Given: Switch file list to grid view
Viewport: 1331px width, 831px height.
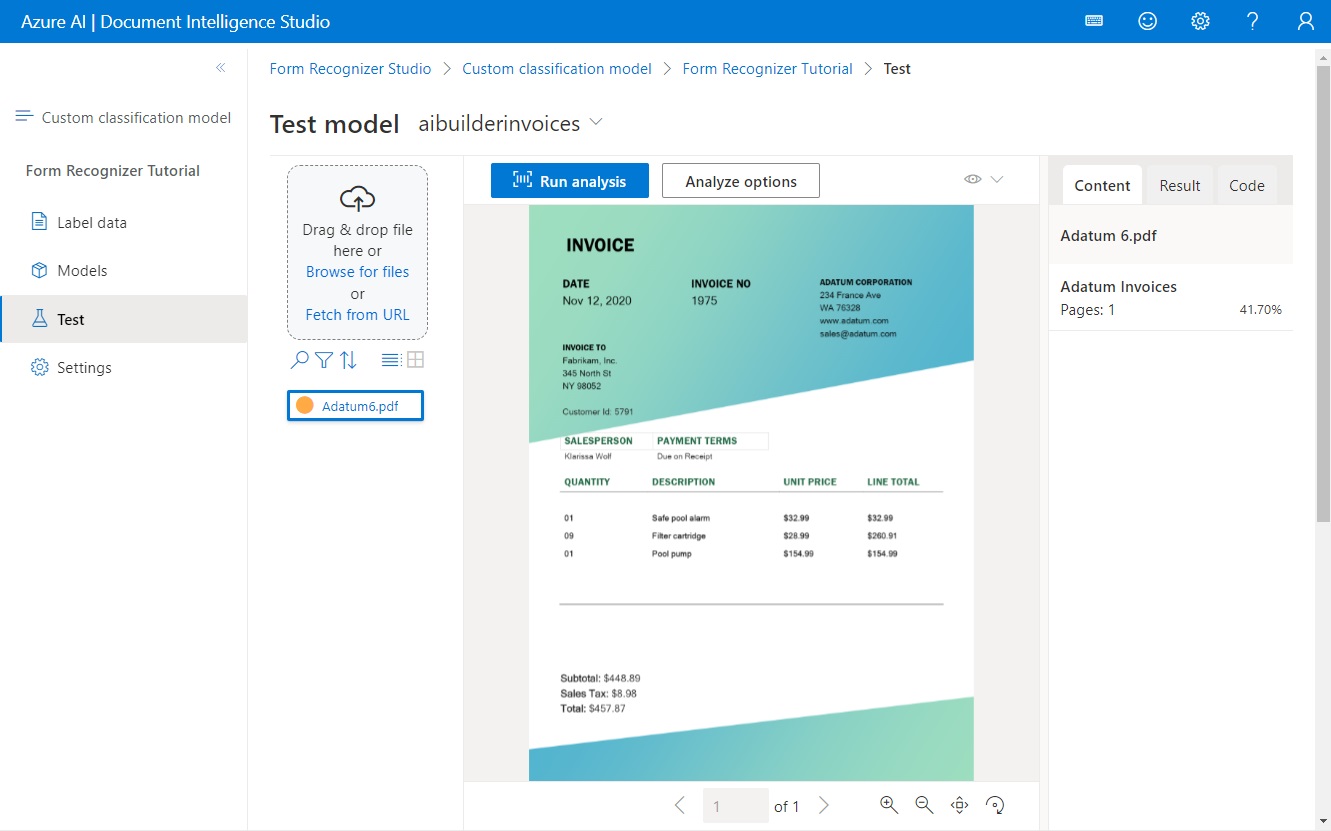Looking at the screenshot, I should 414,358.
